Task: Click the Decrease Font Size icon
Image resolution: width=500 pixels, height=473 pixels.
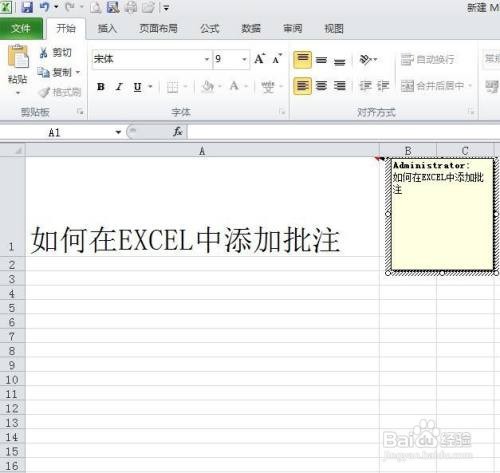Action: [277, 59]
